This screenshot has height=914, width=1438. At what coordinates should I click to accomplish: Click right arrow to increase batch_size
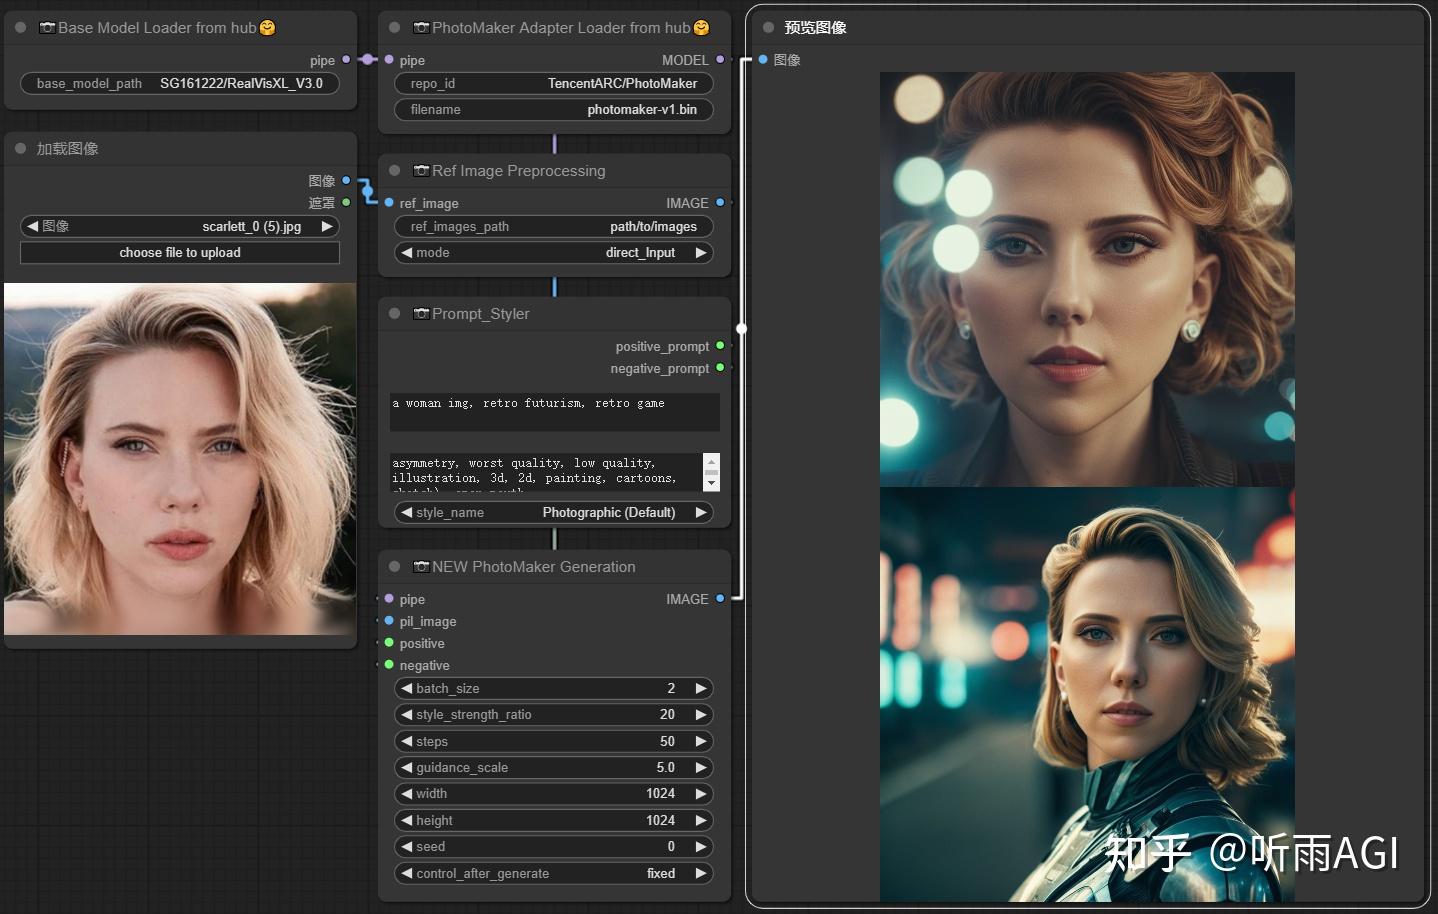click(701, 688)
